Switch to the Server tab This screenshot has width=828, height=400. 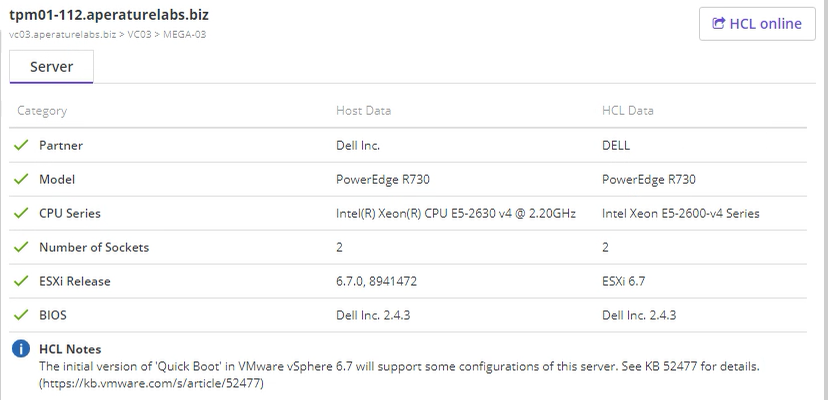click(x=51, y=67)
